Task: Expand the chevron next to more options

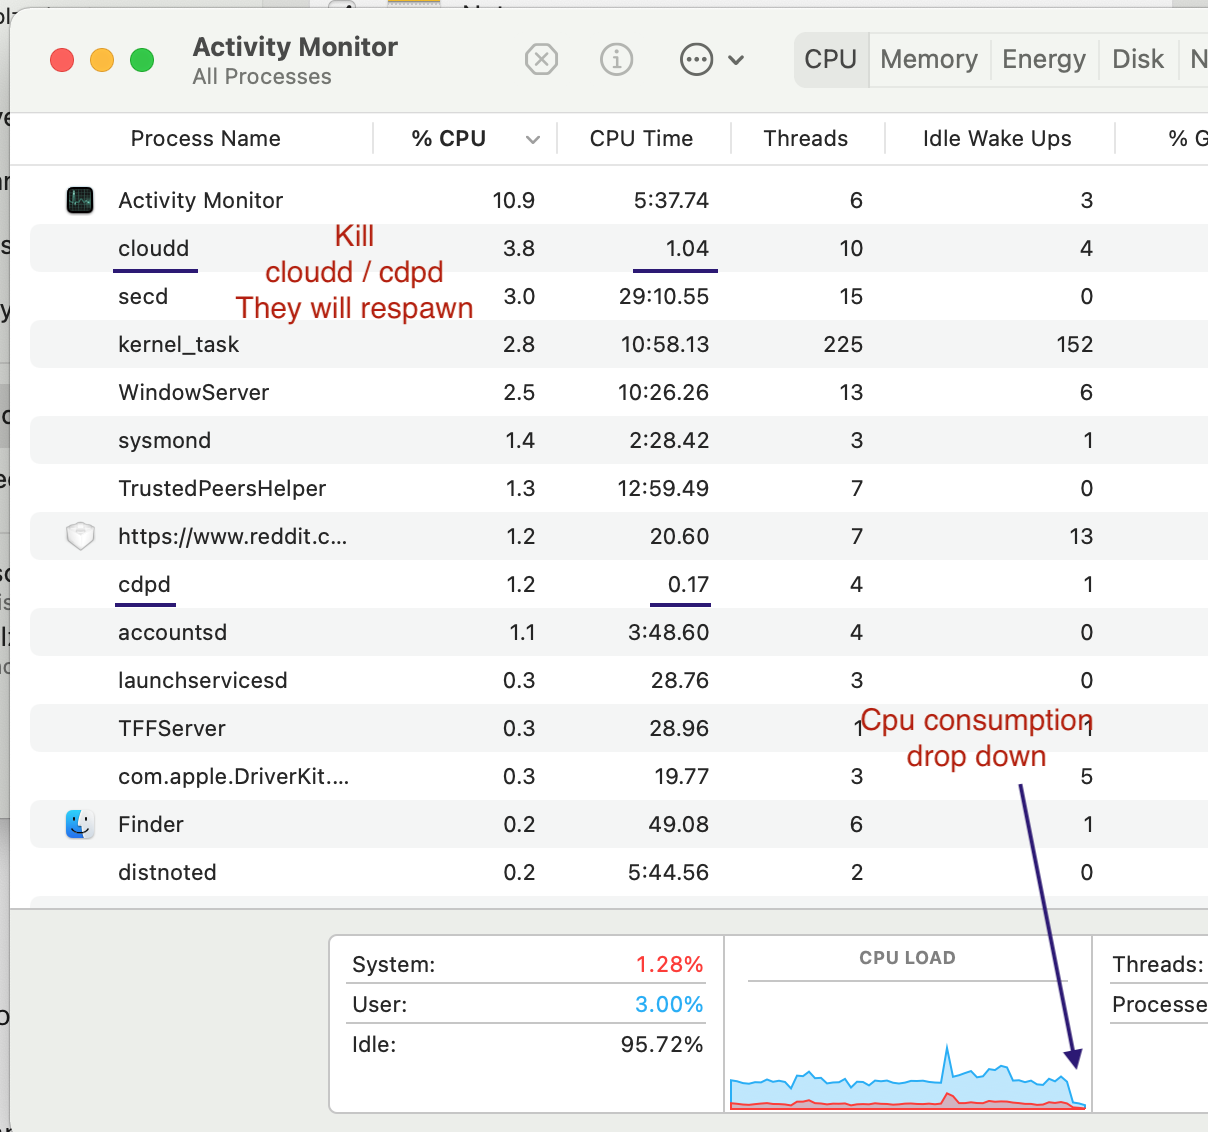Action: (736, 60)
